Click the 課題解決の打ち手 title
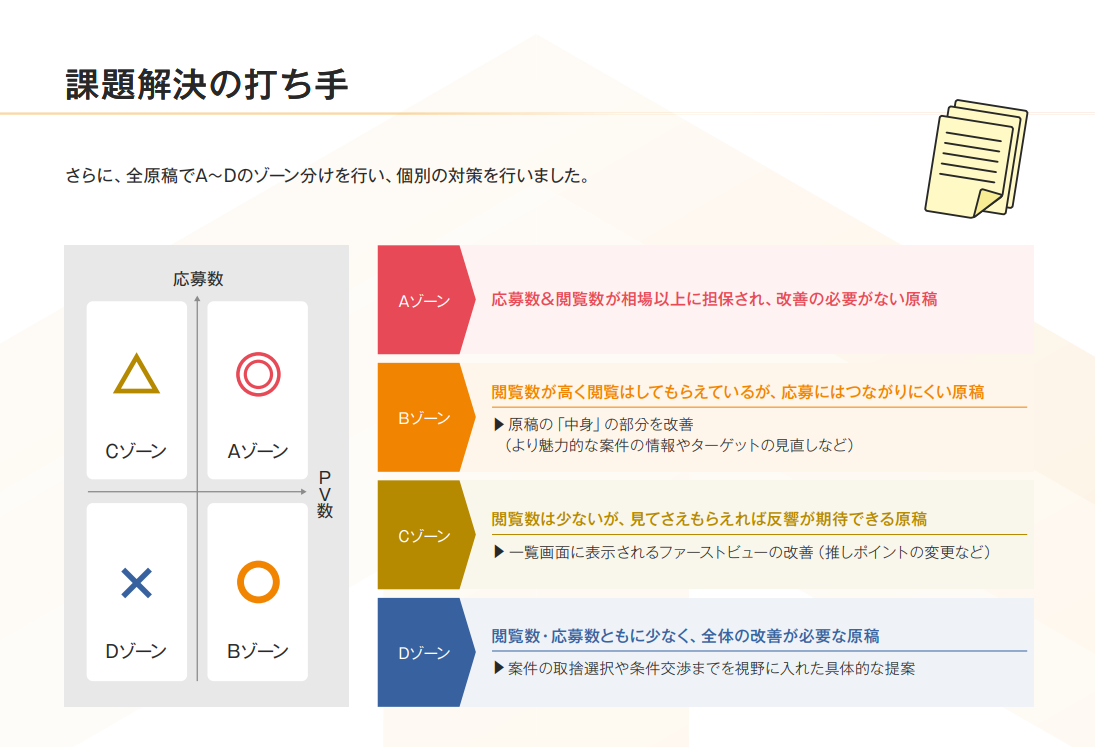 (207, 86)
